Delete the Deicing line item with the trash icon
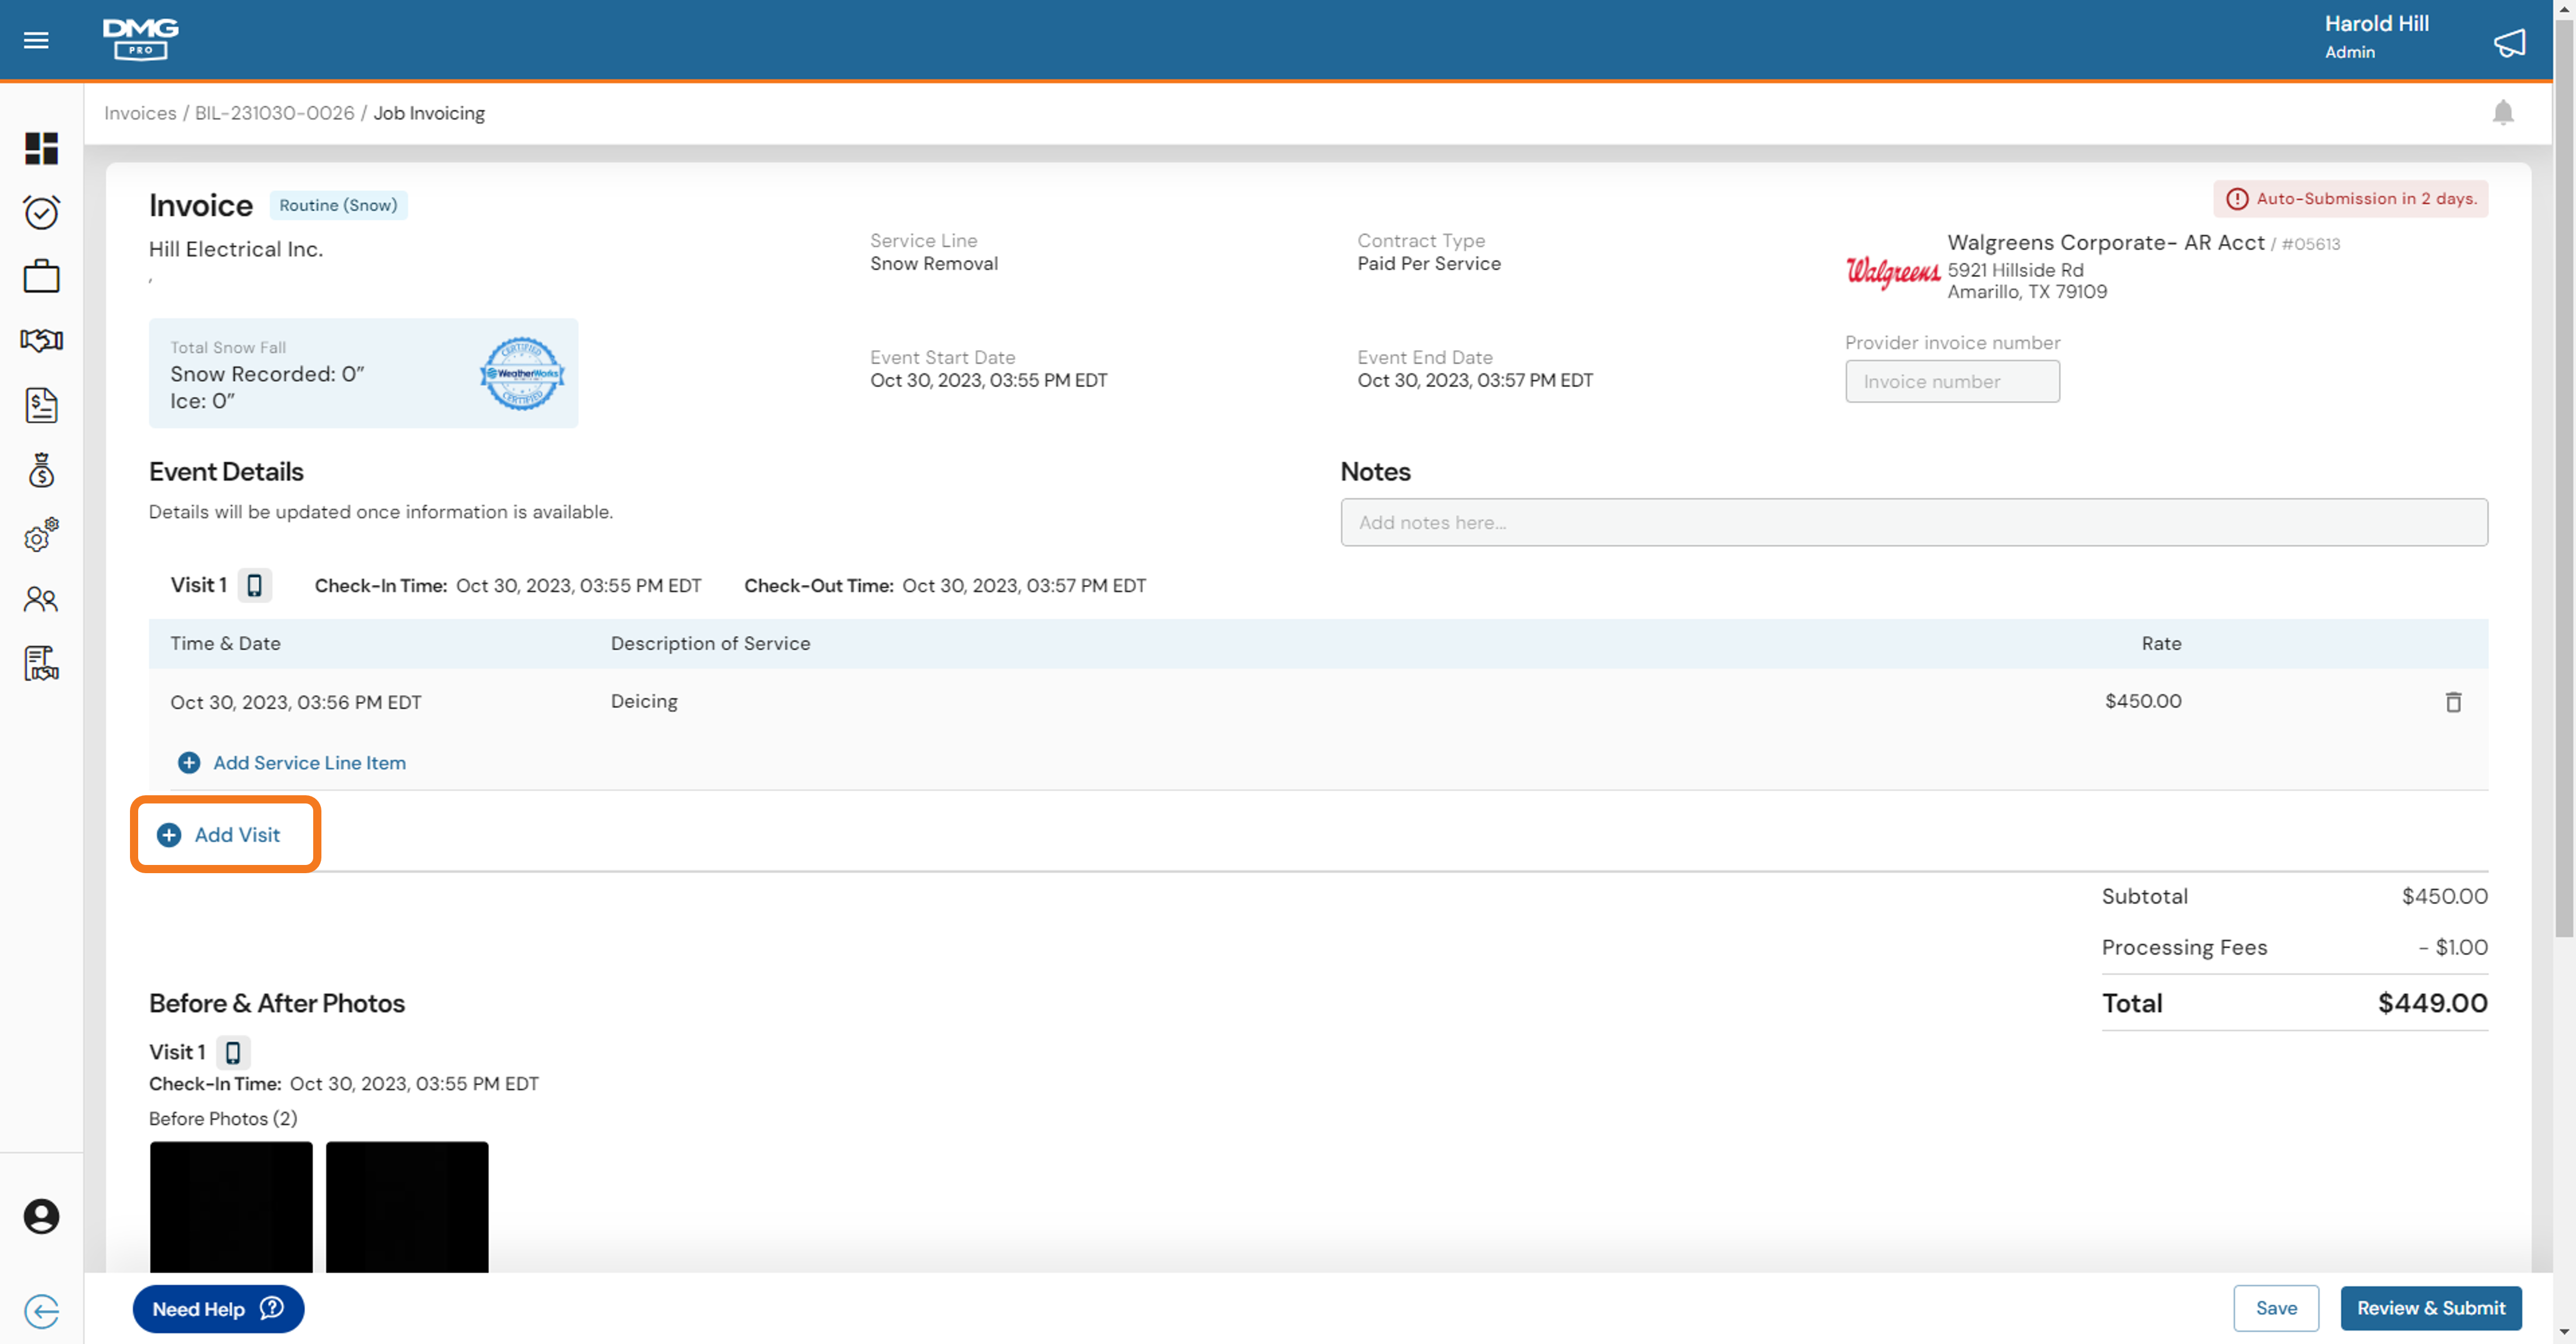The image size is (2576, 1344). pyautogui.click(x=2454, y=702)
